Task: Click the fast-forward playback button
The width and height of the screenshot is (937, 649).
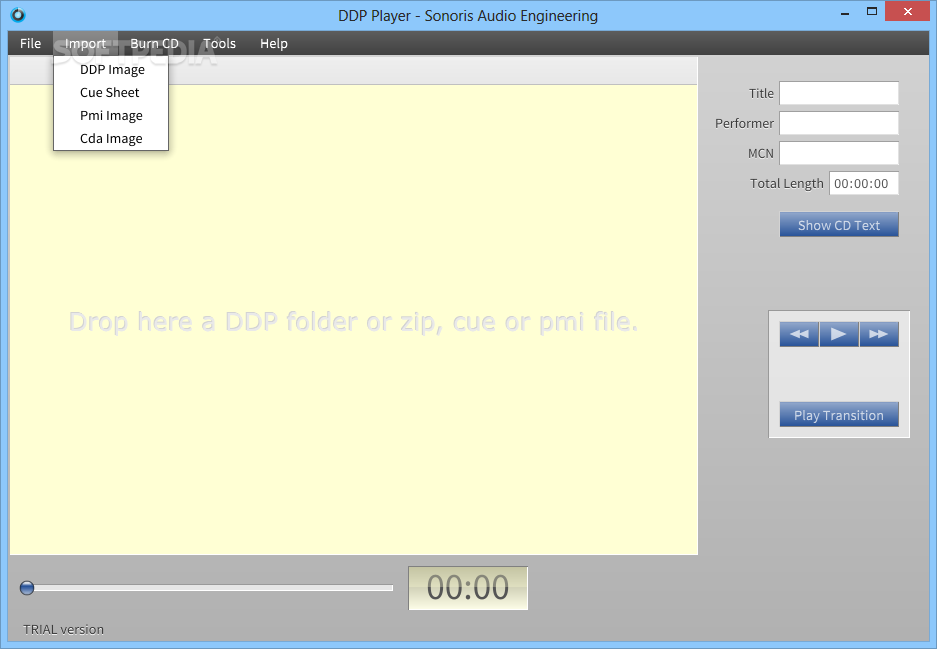Action: 879,334
